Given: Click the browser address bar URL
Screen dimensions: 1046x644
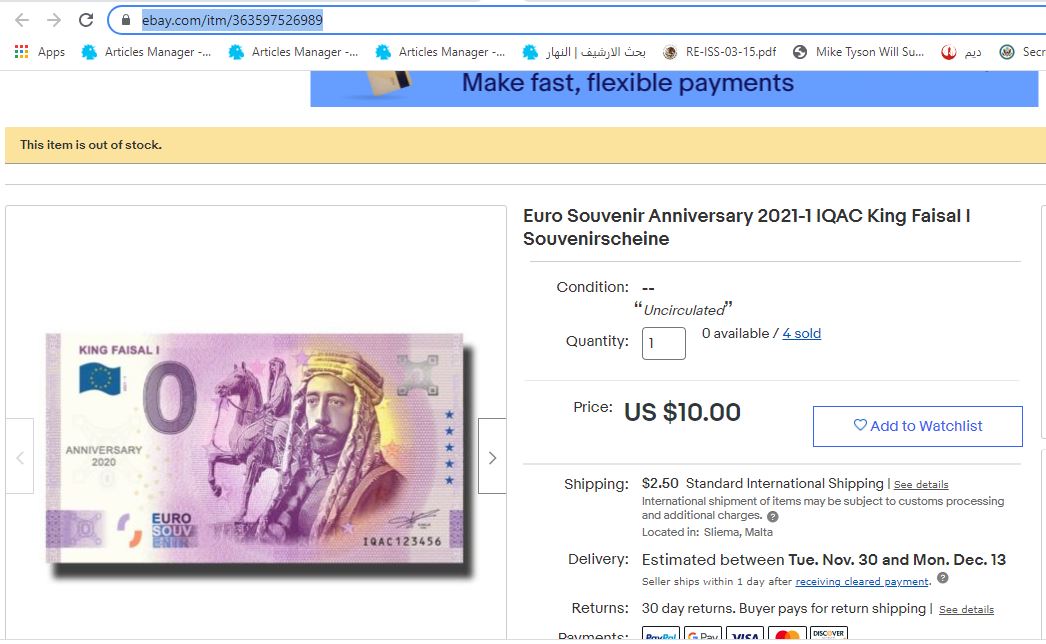Looking at the screenshot, I should tap(232, 20).
